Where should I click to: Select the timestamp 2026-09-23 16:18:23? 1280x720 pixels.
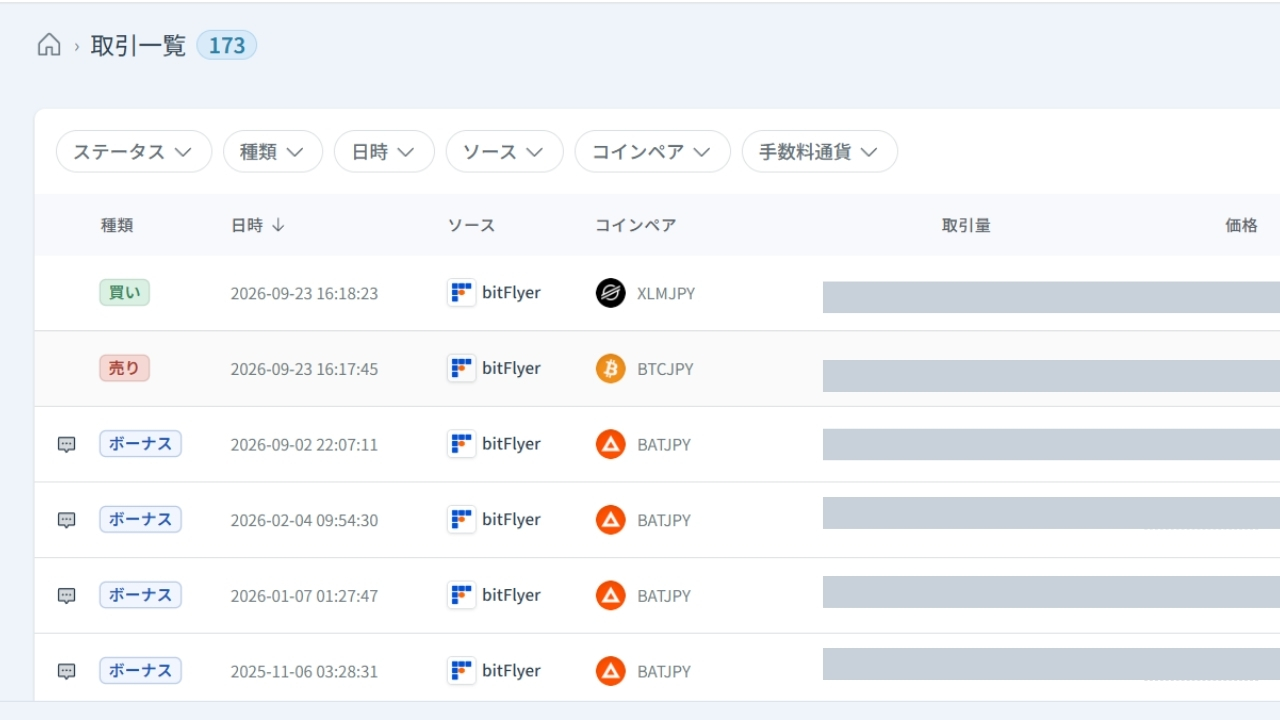(304, 294)
